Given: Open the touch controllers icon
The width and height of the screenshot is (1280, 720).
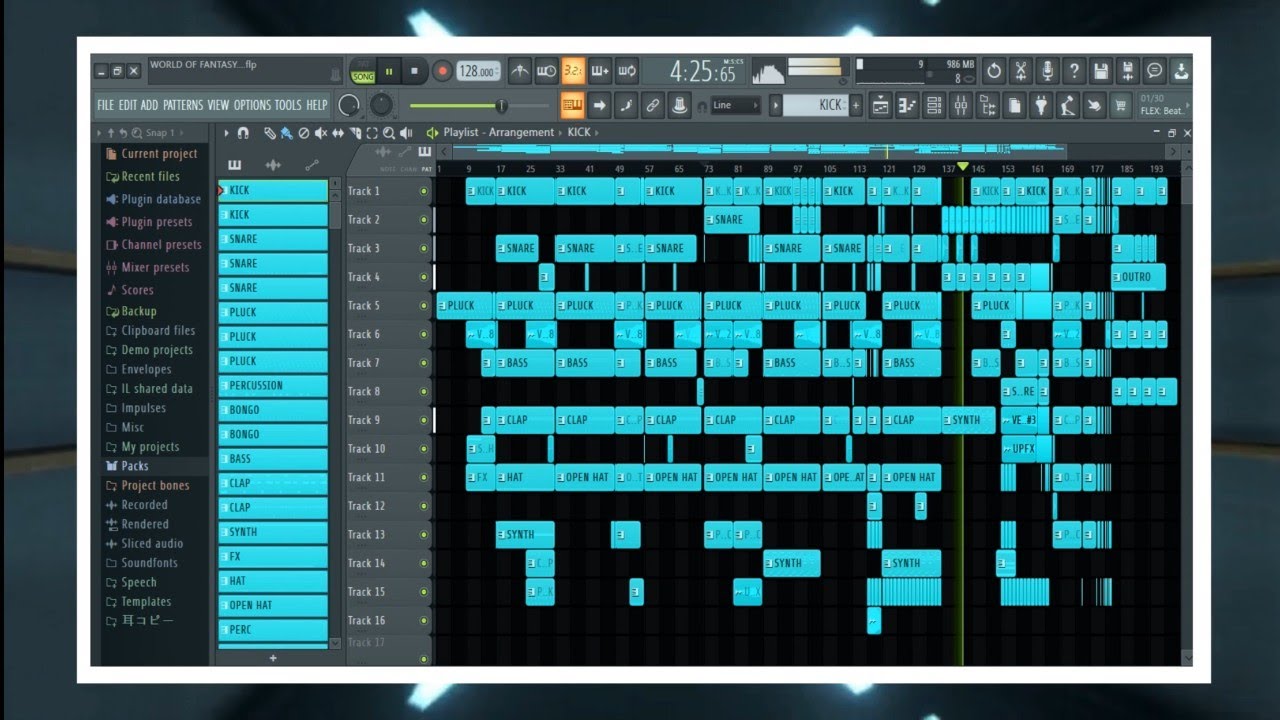Looking at the screenshot, I should (x=1095, y=105).
